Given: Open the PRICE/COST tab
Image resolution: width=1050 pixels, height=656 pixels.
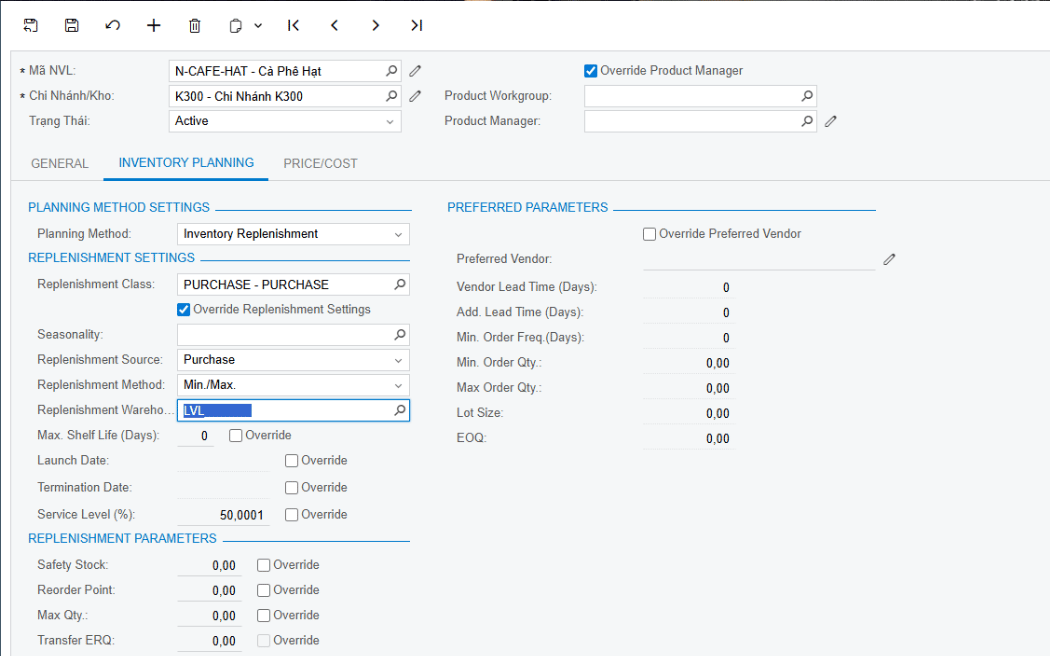Looking at the screenshot, I should 320,163.
